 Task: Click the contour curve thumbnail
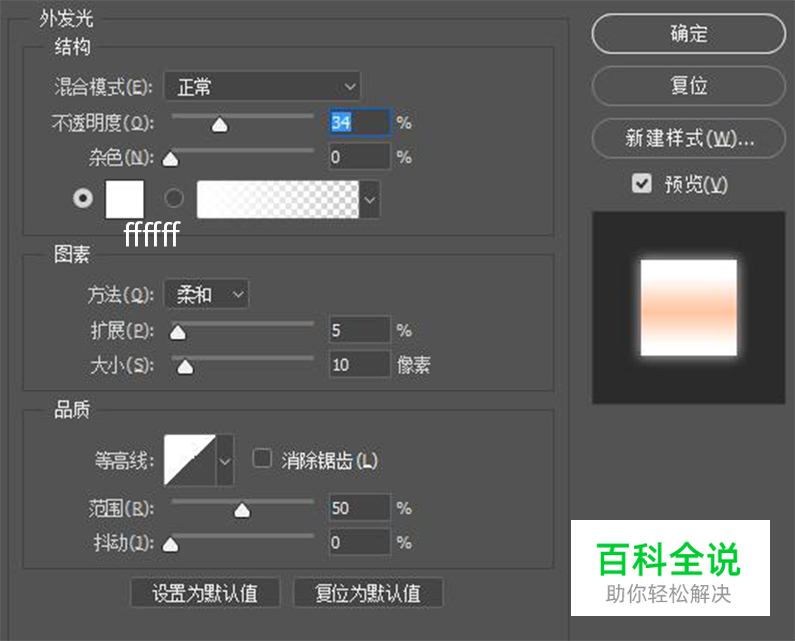pyautogui.click(x=190, y=460)
